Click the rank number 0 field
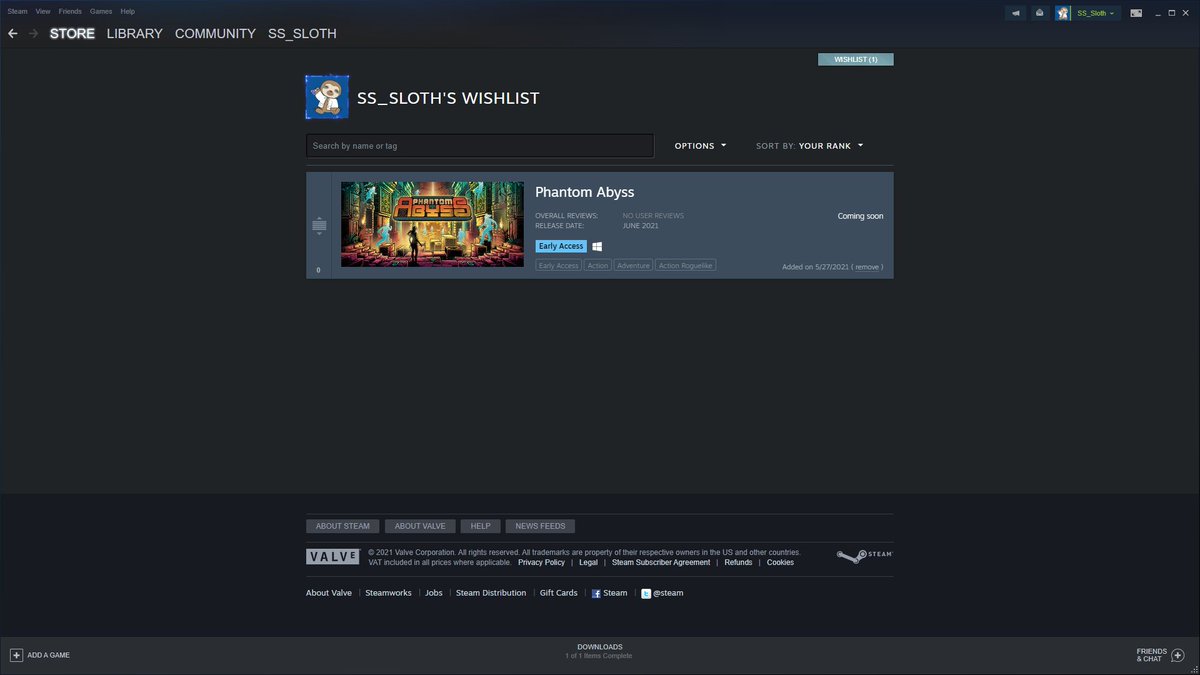 click(x=318, y=270)
